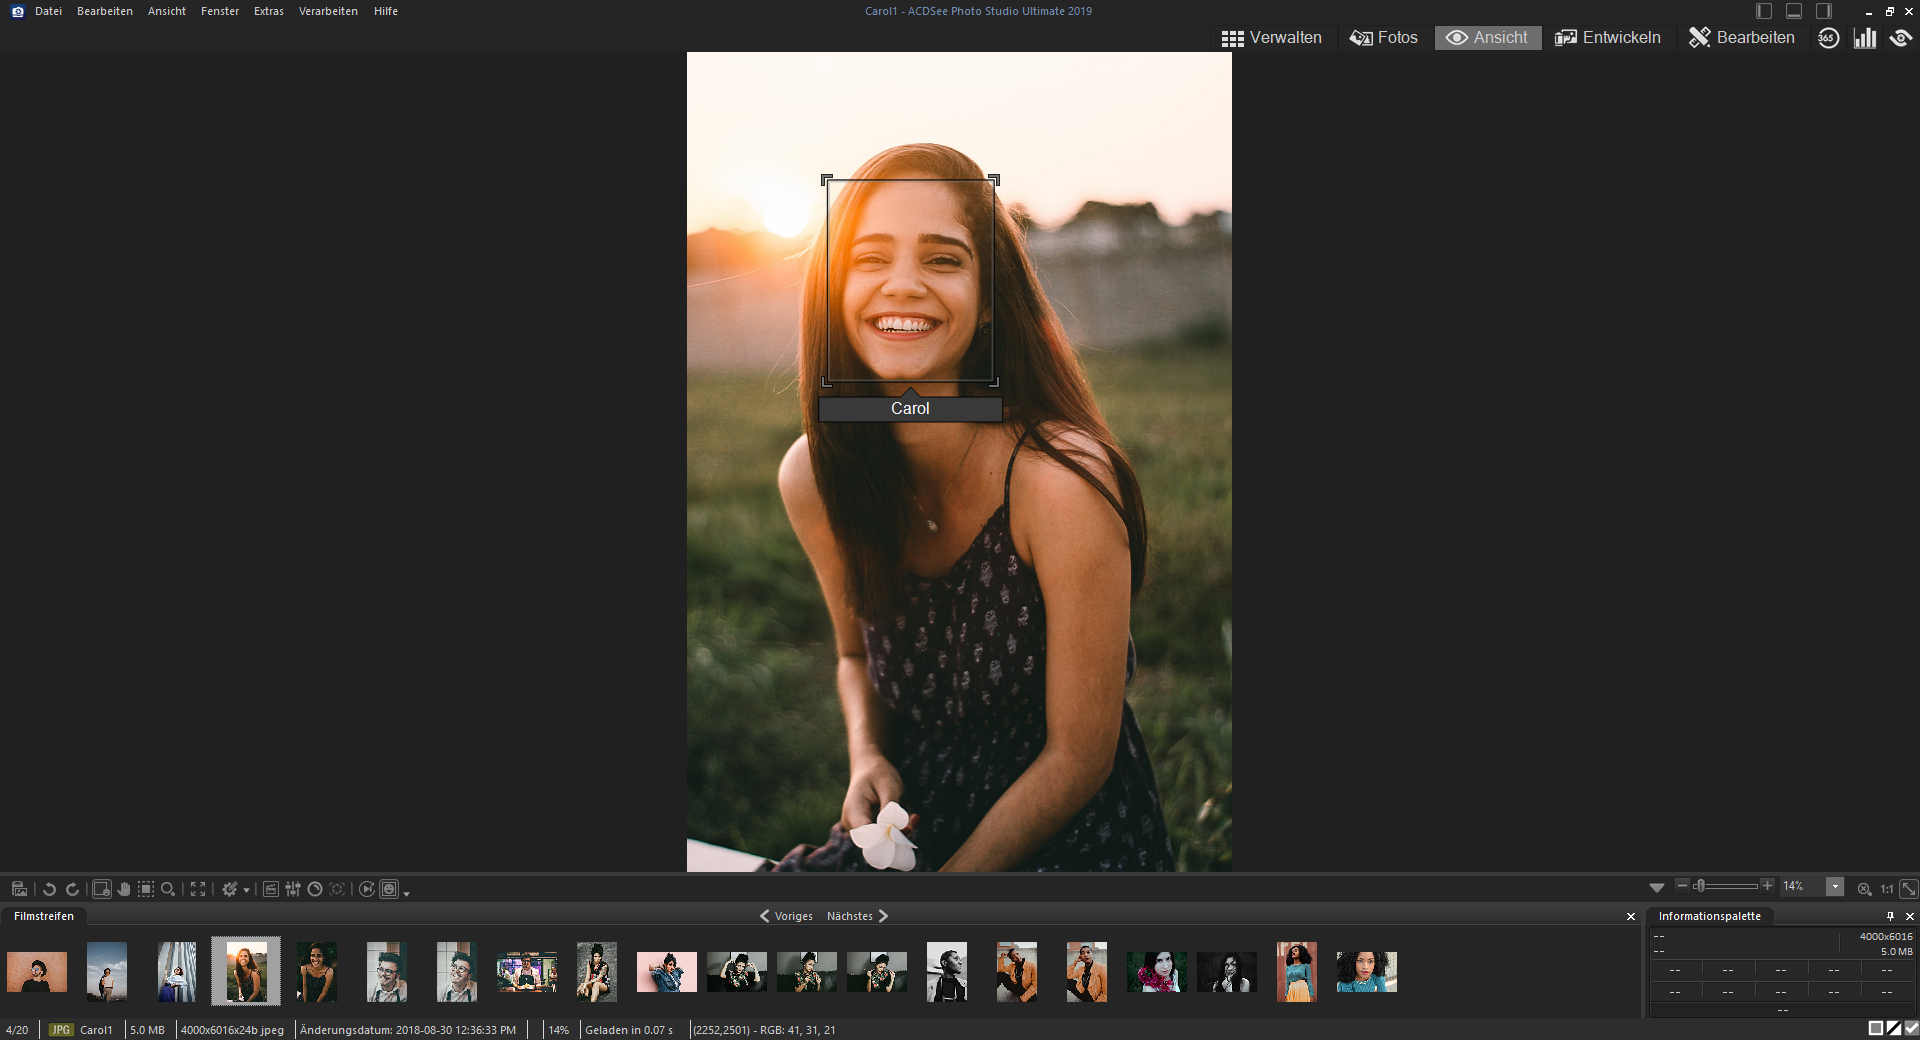Click the actual size 1:1 zoom button

click(x=1887, y=889)
